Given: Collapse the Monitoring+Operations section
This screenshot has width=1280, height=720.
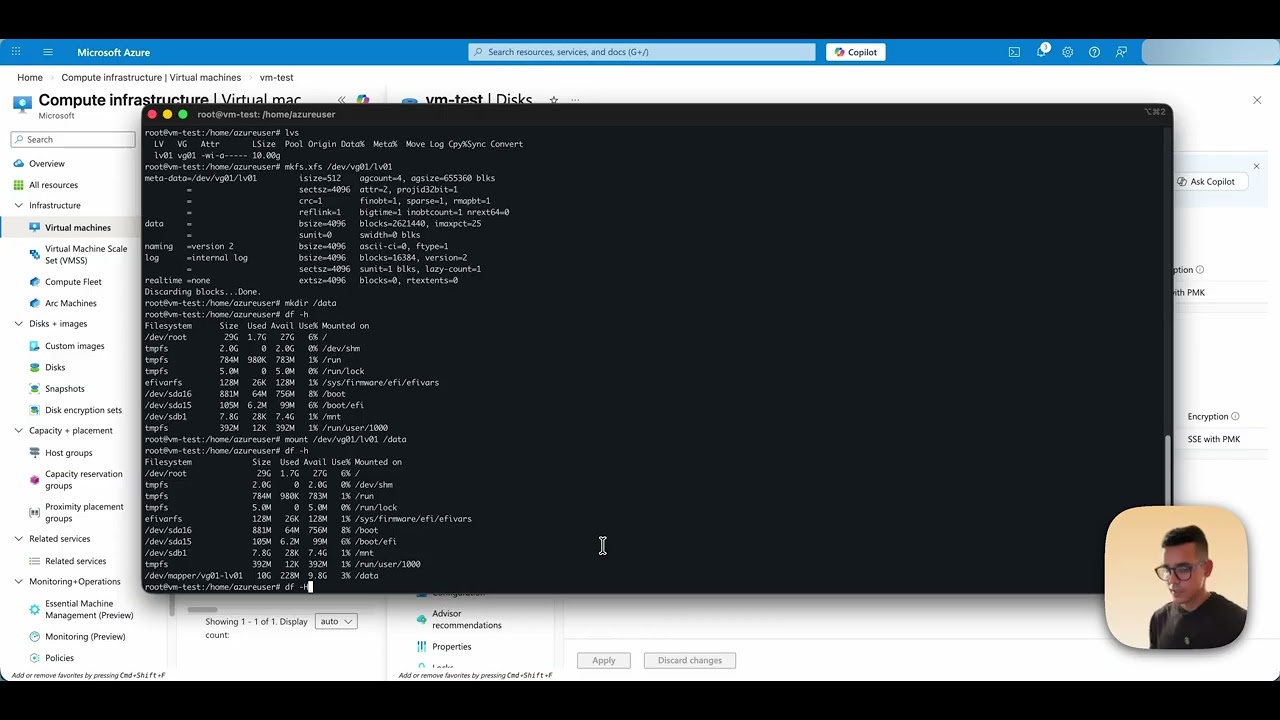Looking at the screenshot, I should 19,582.
